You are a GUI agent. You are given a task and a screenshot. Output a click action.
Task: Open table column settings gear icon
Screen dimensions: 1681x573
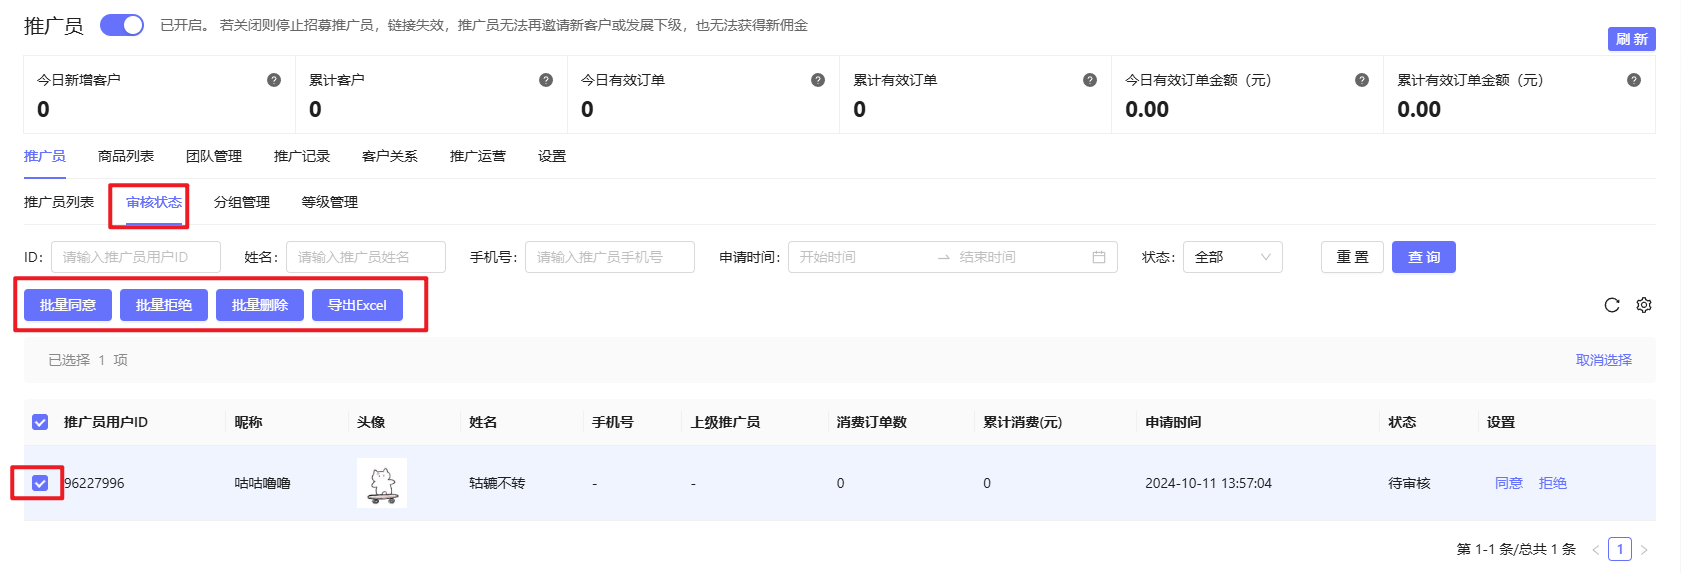(x=1644, y=305)
